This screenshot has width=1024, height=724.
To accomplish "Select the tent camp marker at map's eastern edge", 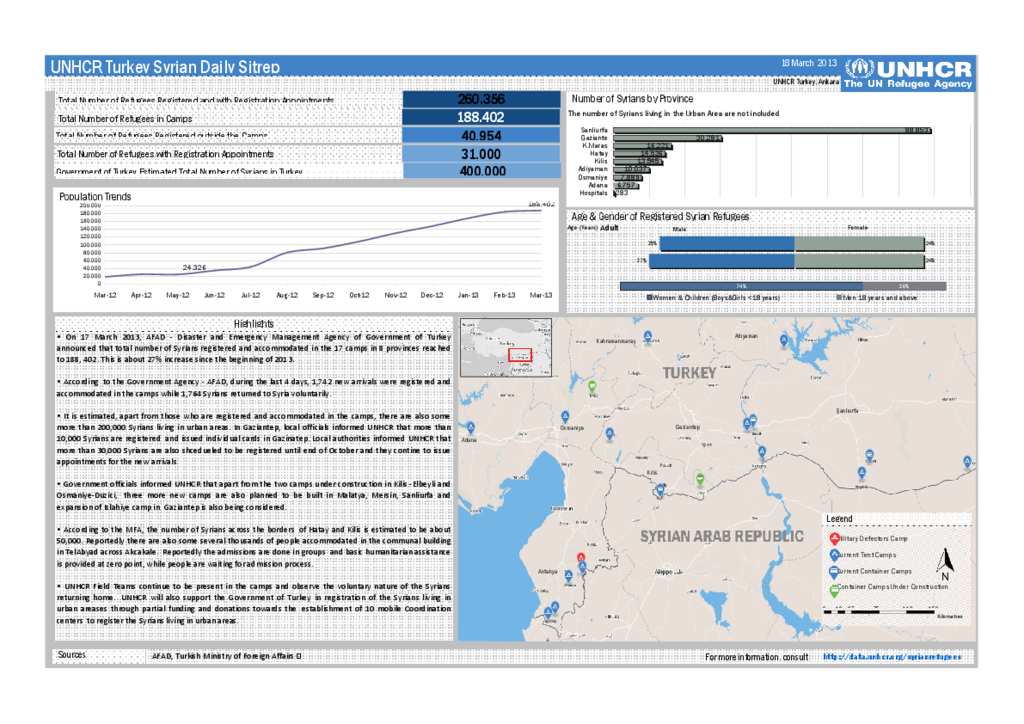I will coord(967,462).
